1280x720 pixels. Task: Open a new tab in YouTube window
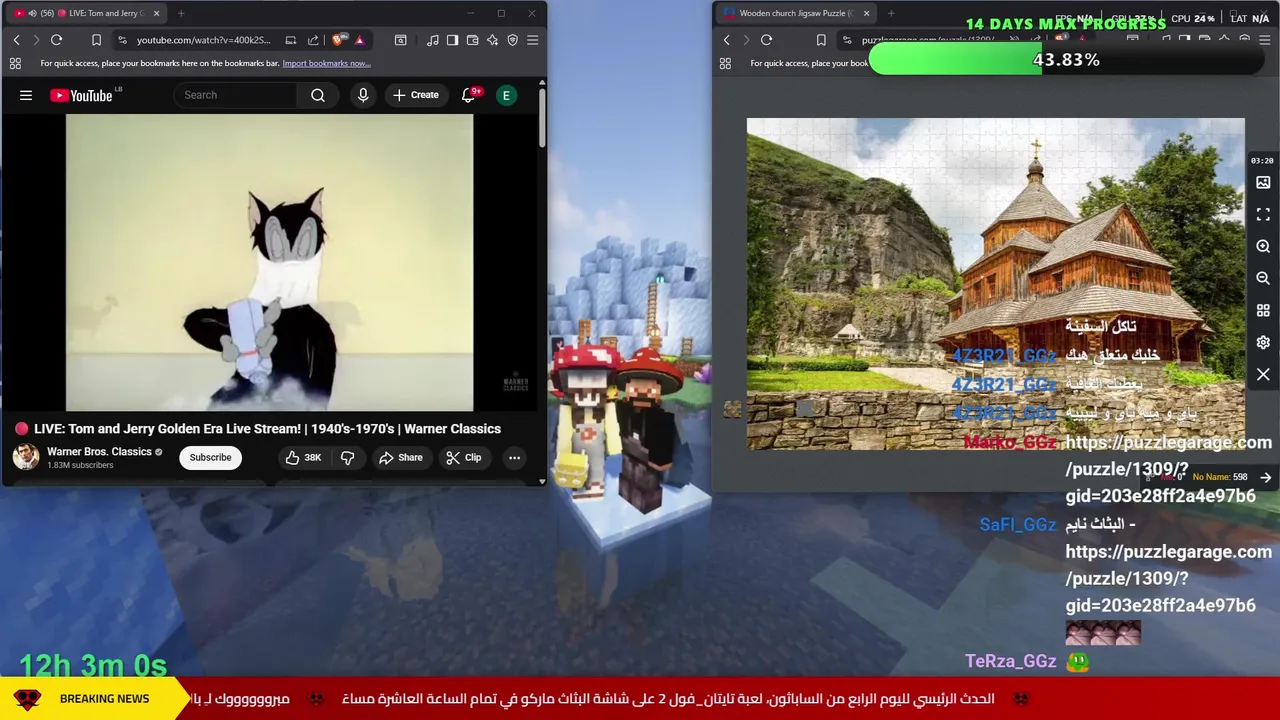pyautogui.click(x=181, y=13)
